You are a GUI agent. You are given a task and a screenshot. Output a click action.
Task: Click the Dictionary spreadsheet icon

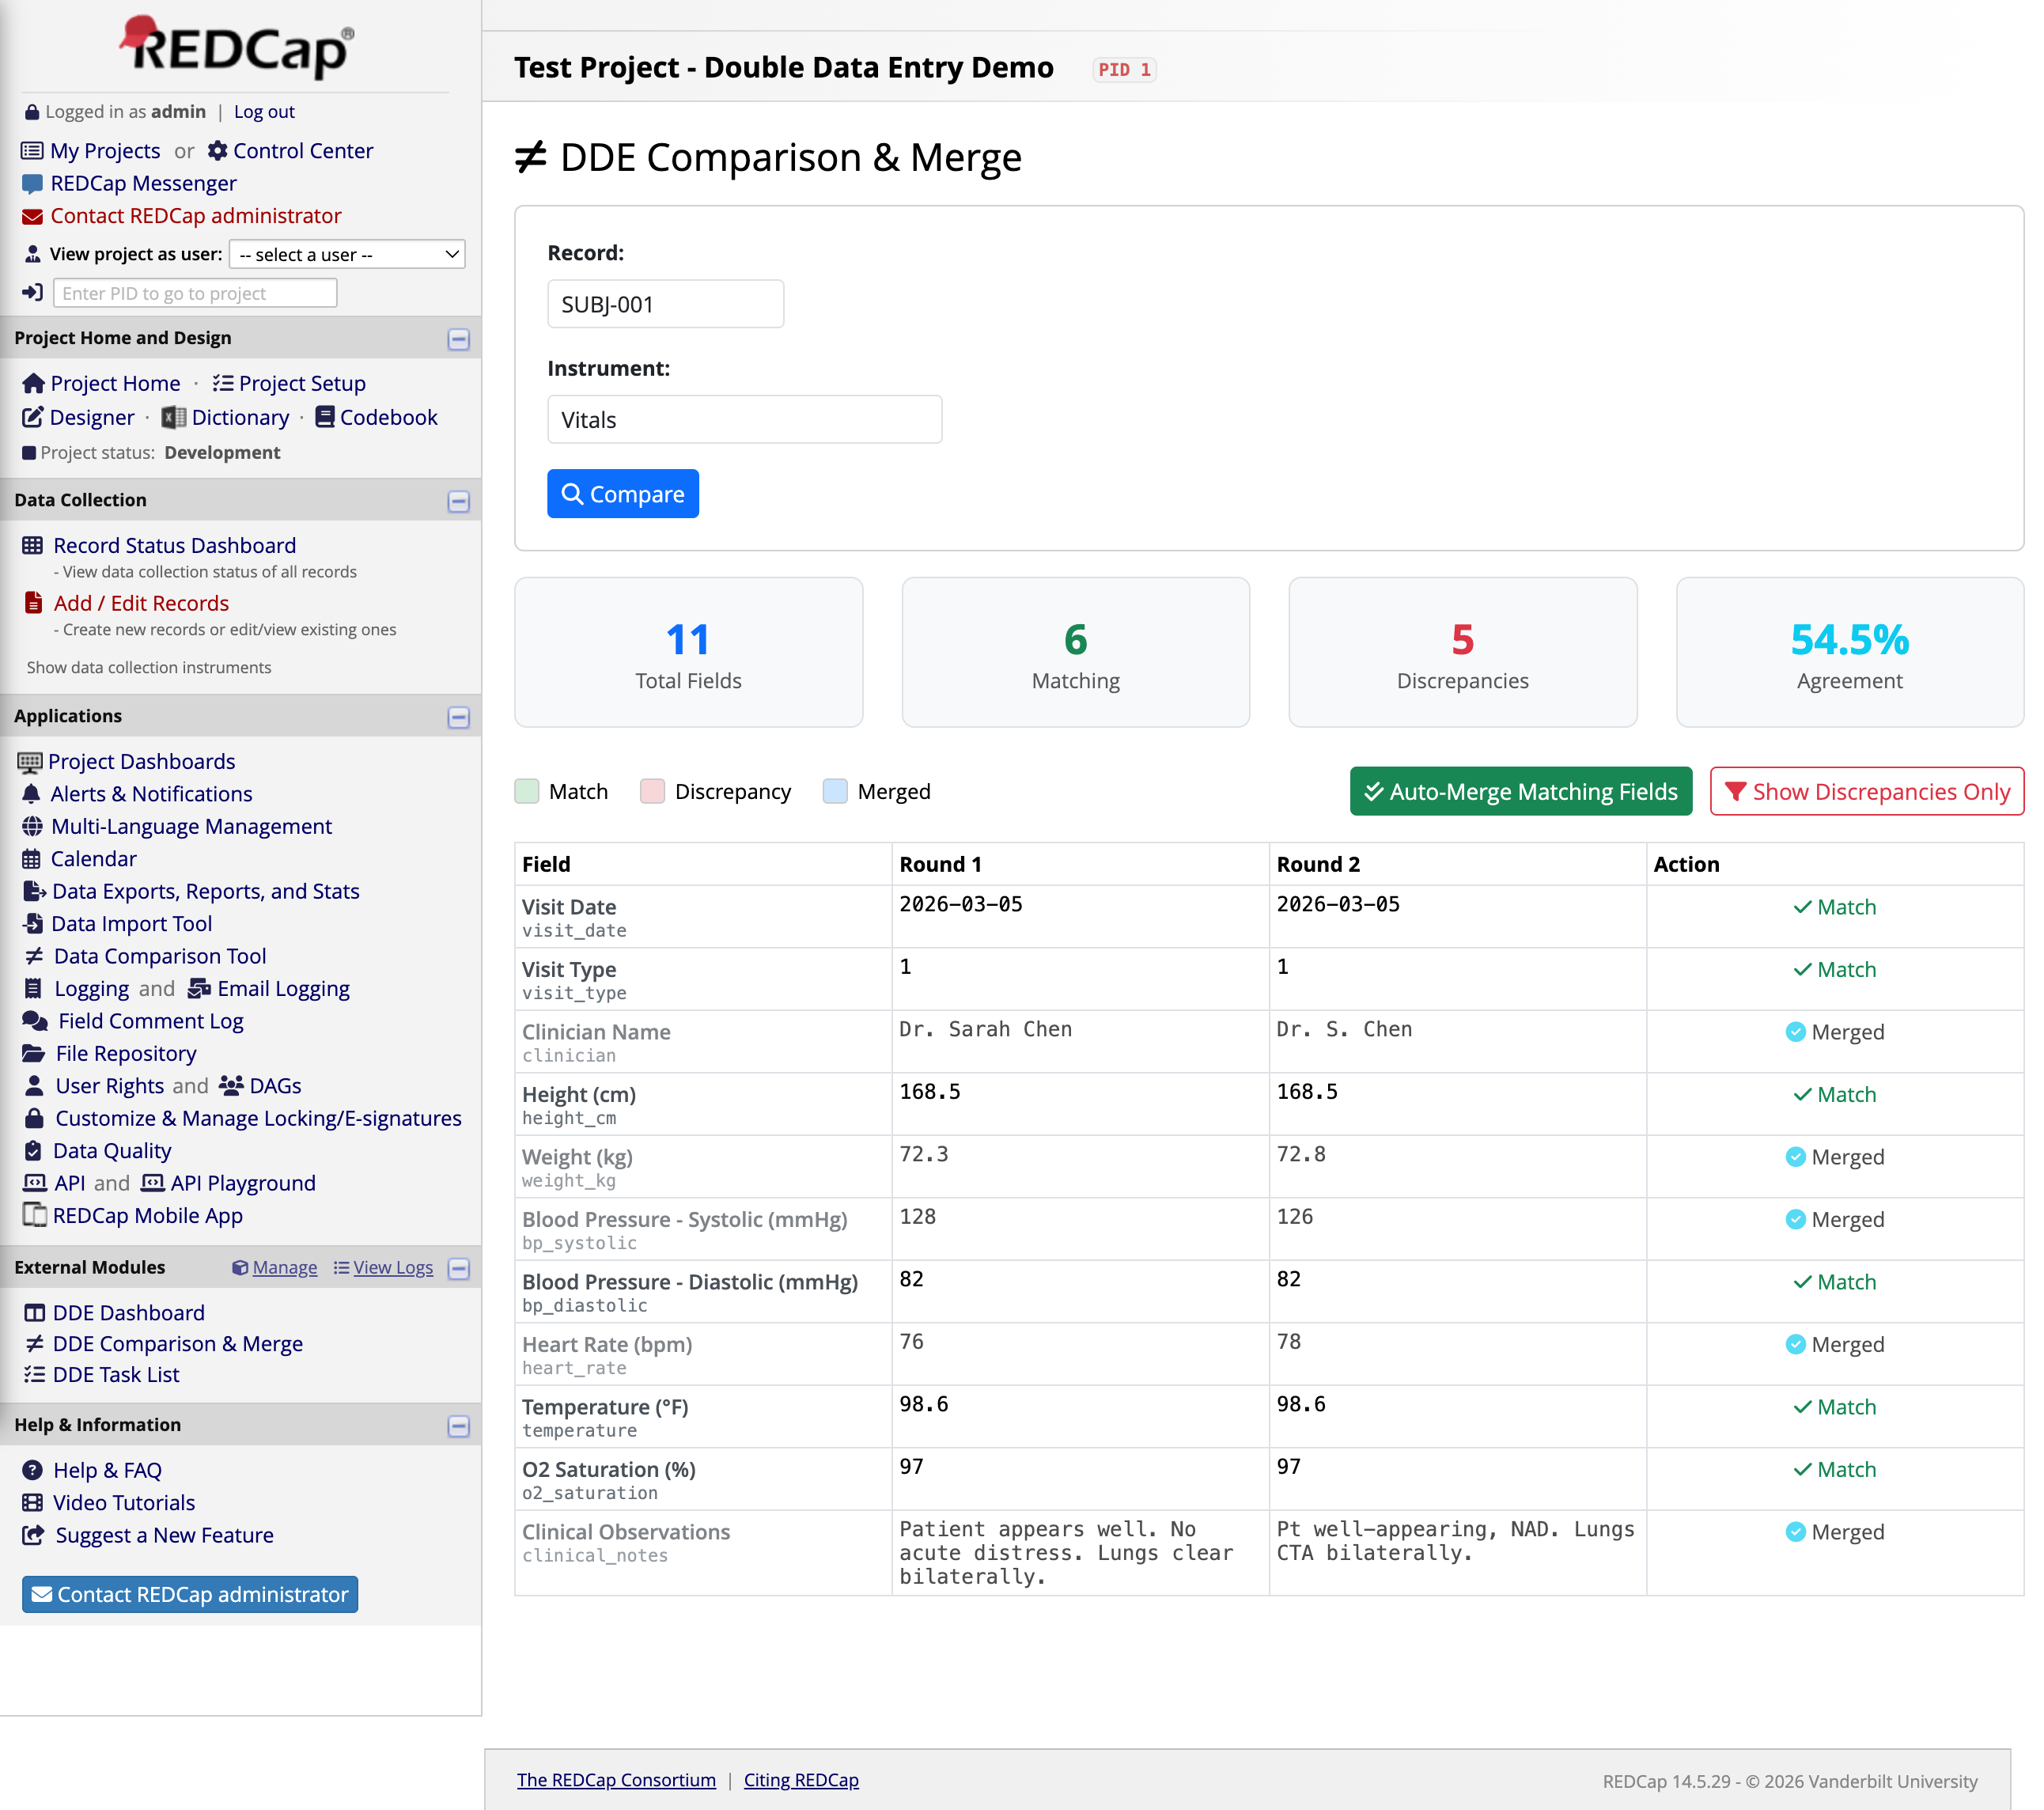[174, 417]
